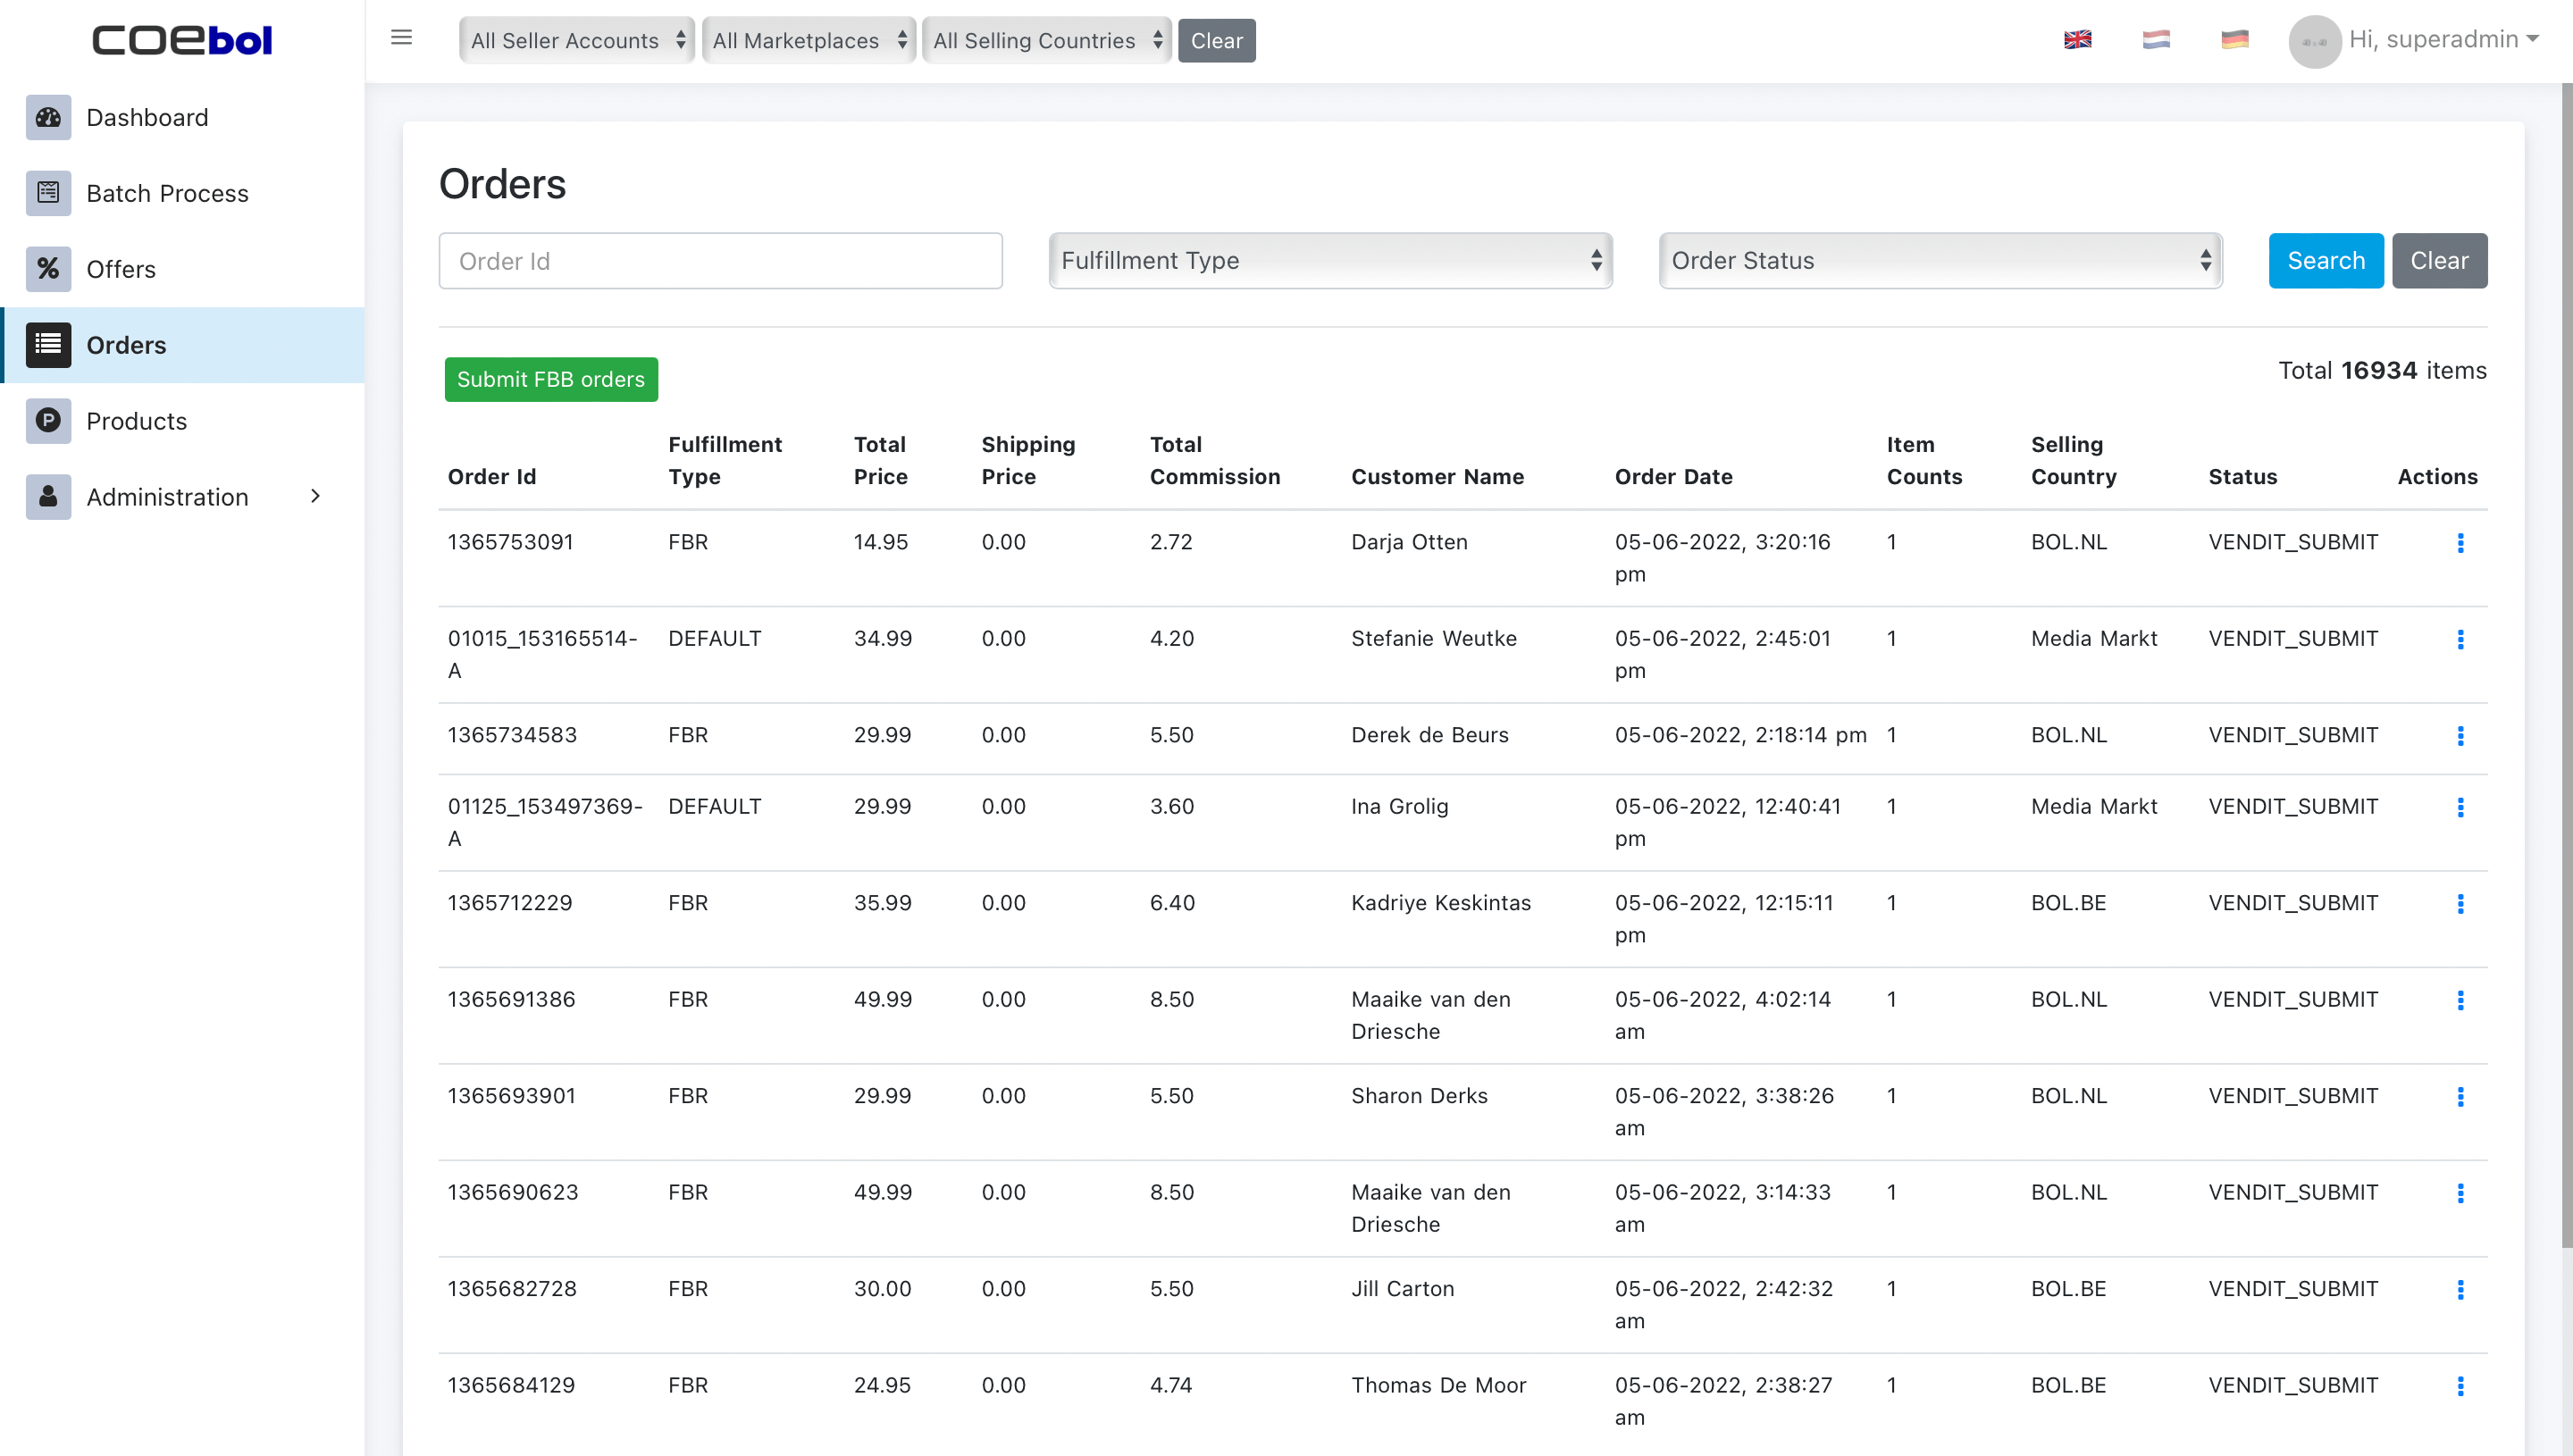Open Offers page from sidebar
Screen dimensions: 2573x1456
(182, 269)
